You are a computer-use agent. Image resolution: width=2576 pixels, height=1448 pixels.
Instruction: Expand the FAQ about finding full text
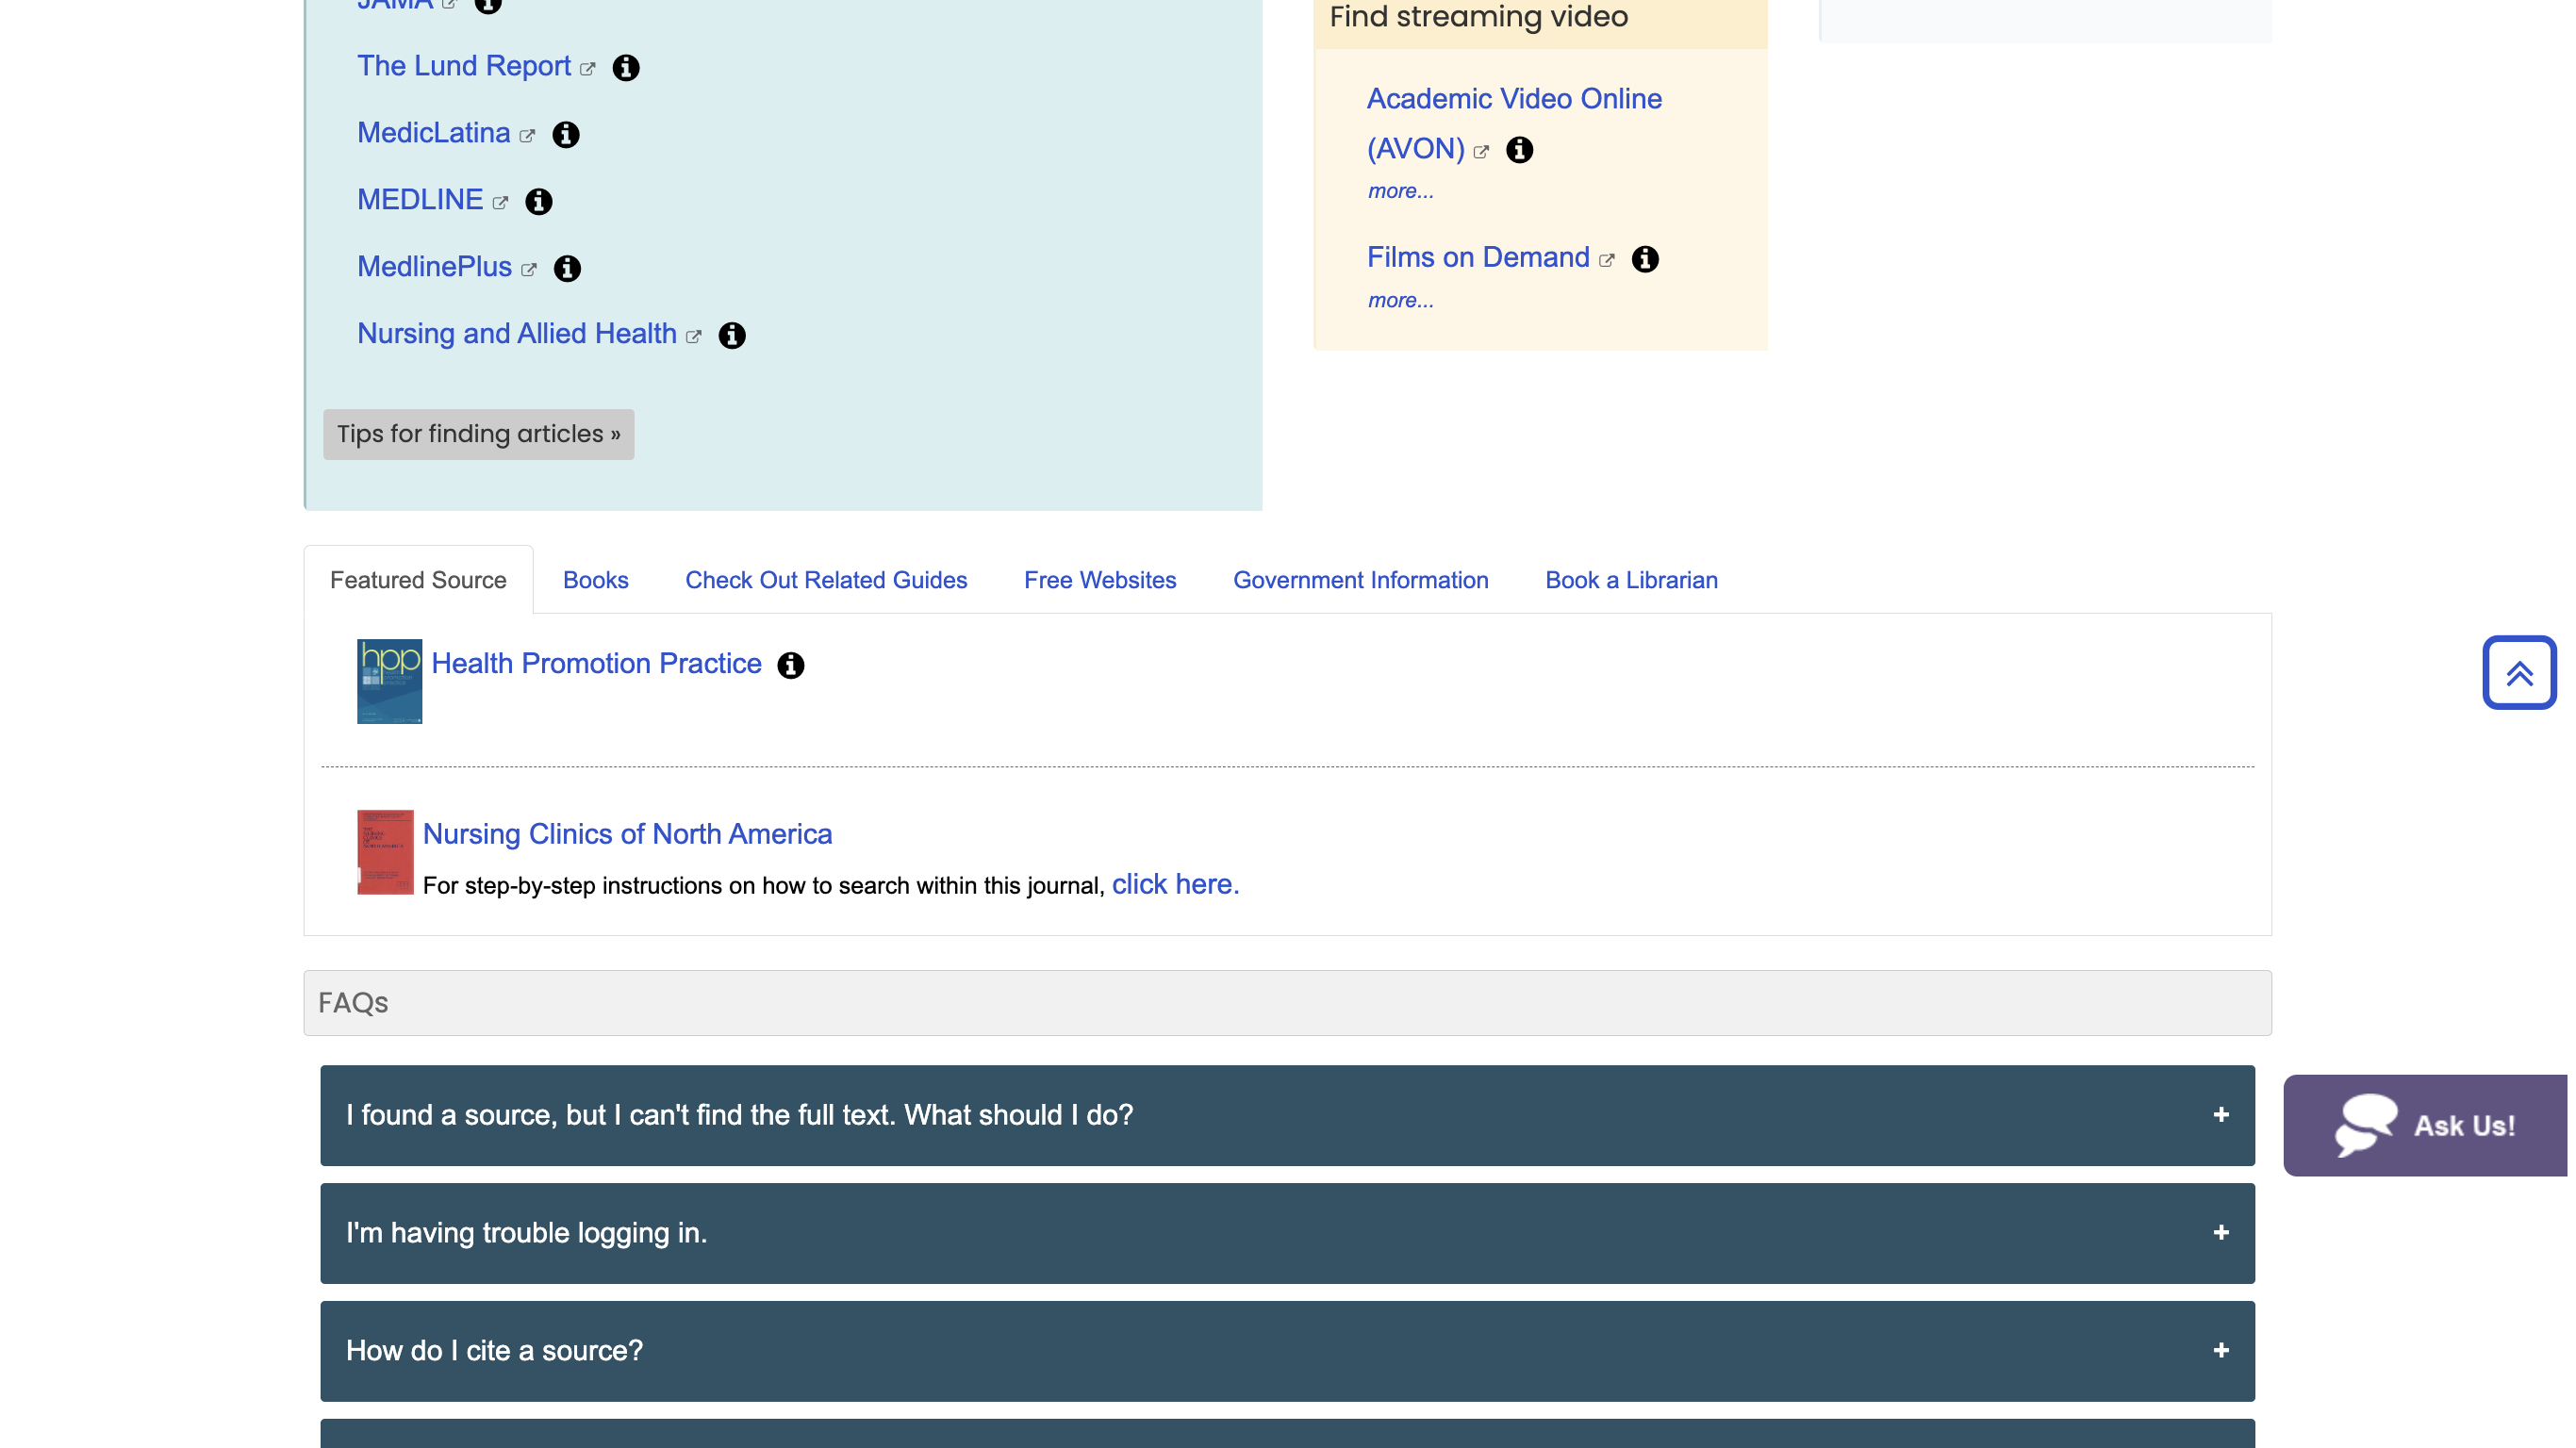1288,1114
